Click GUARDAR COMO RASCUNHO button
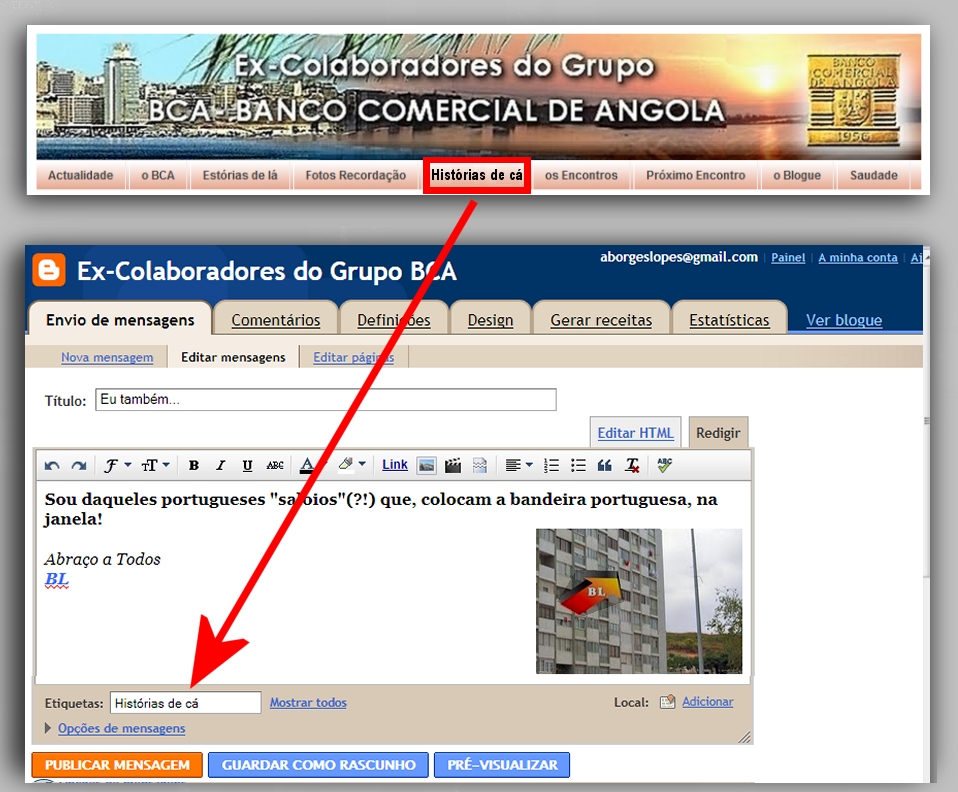The image size is (958, 792). tap(318, 765)
